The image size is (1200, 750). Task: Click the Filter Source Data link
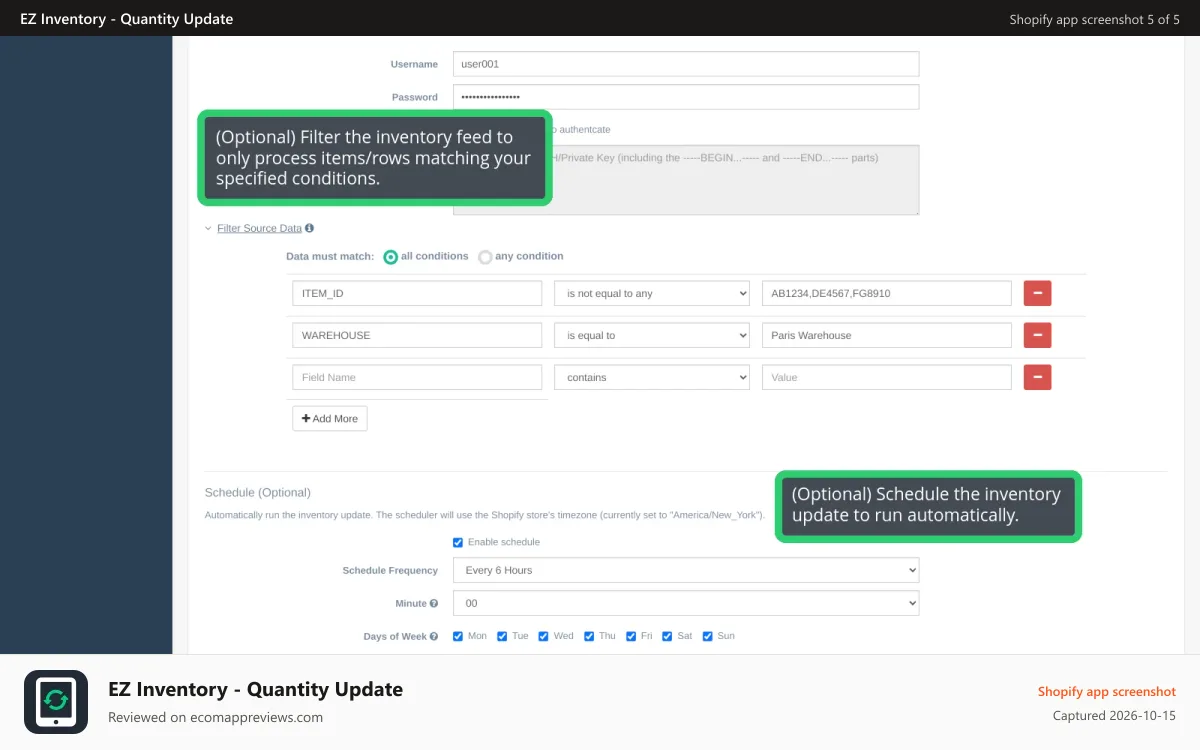click(259, 228)
